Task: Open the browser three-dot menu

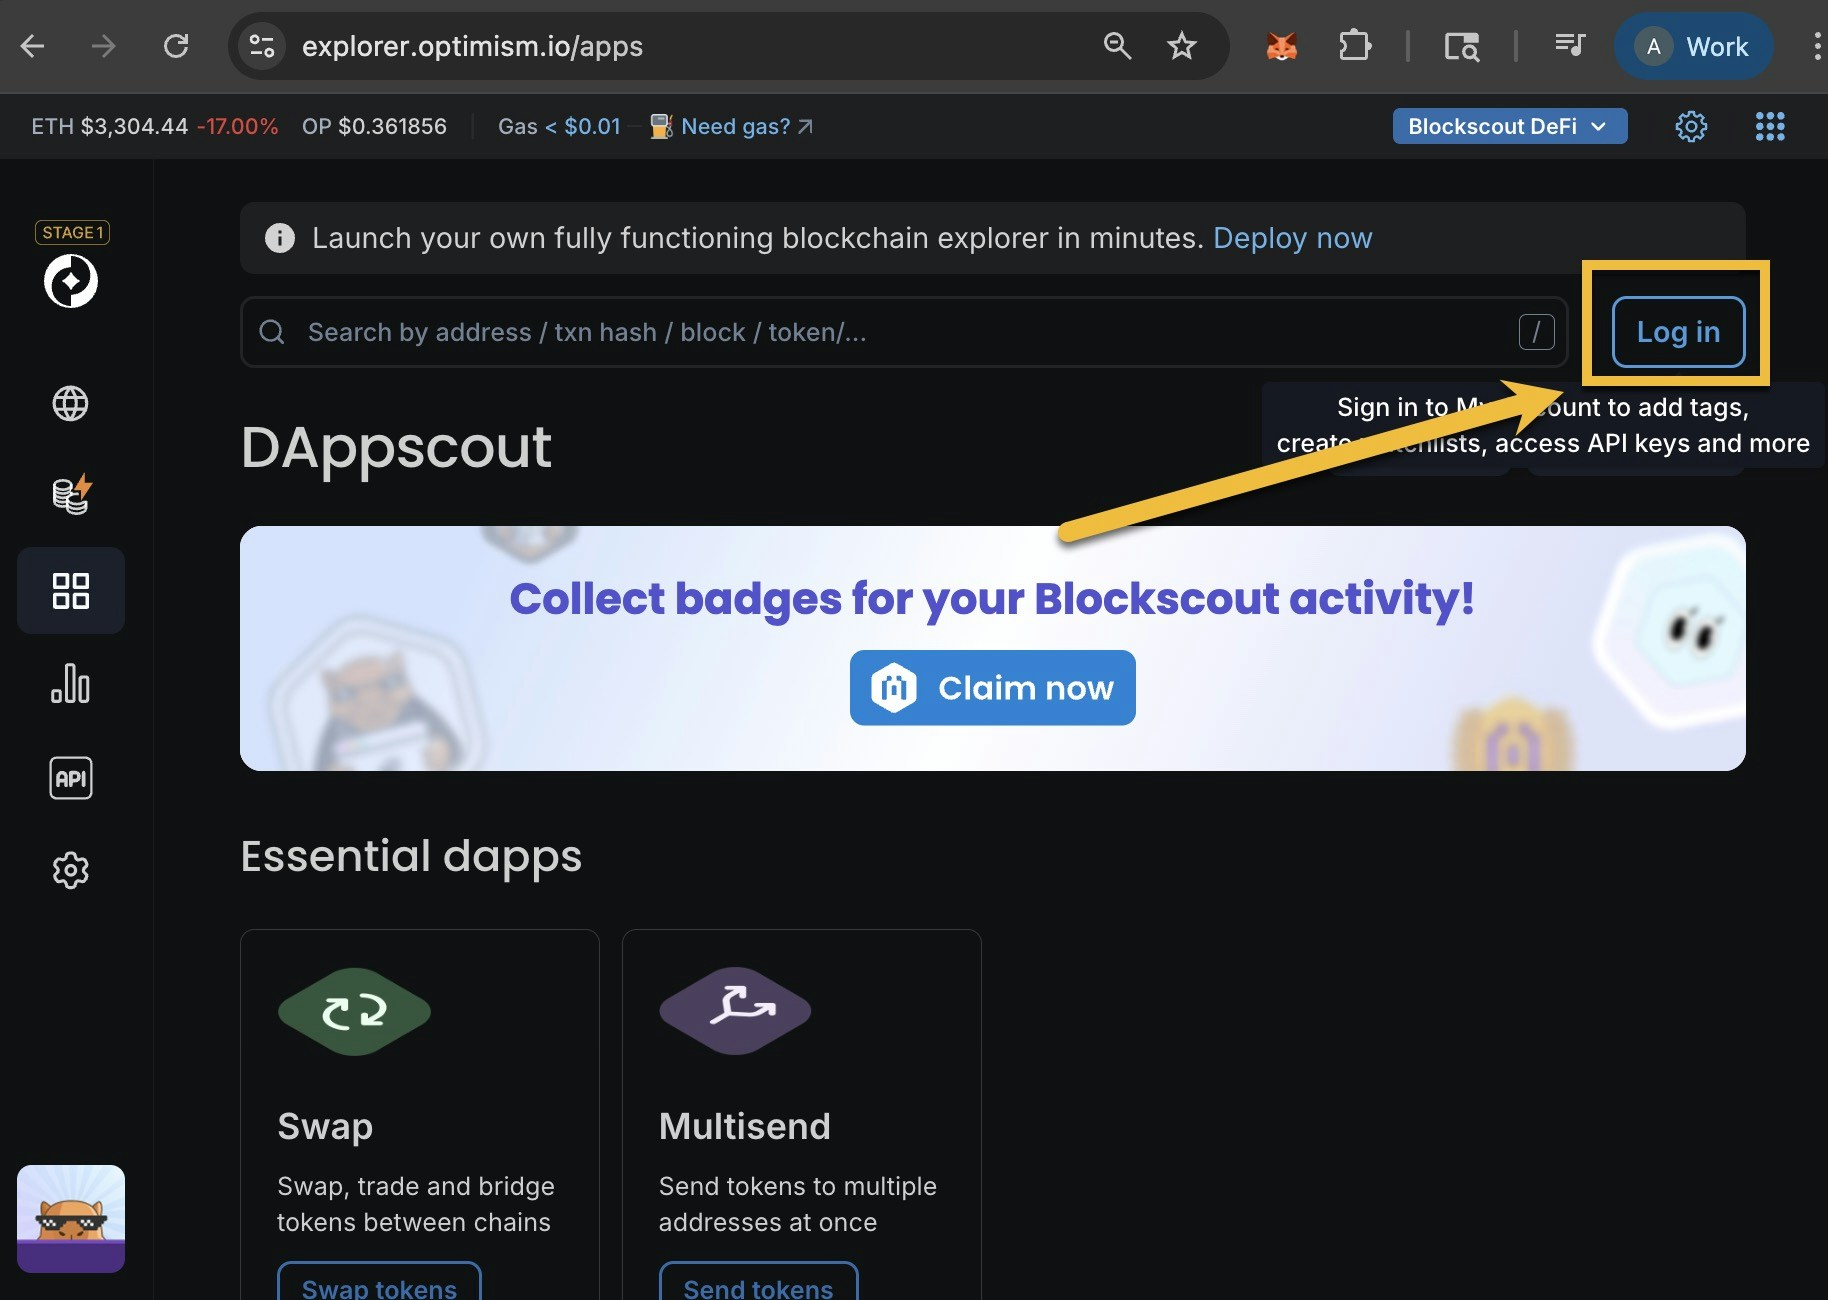Action: [x=1817, y=46]
